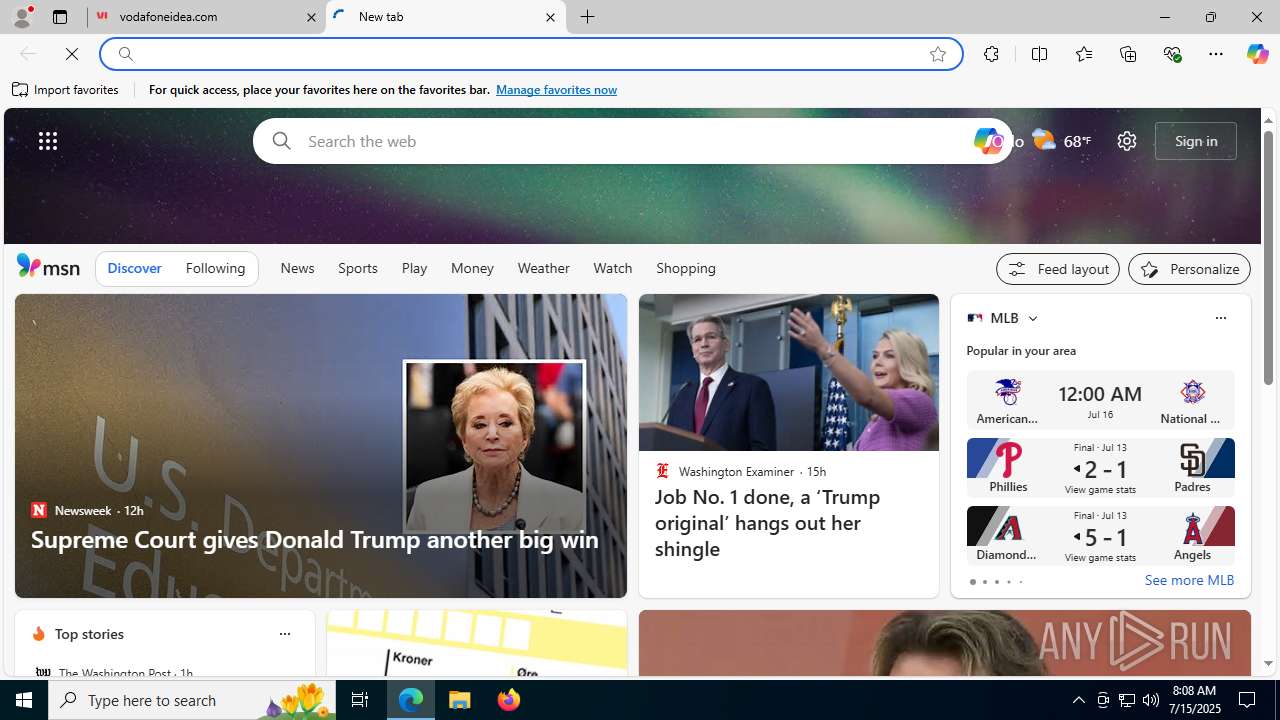
Task: Open the American vs National All-Star game
Action: (x=1100, y=401)
